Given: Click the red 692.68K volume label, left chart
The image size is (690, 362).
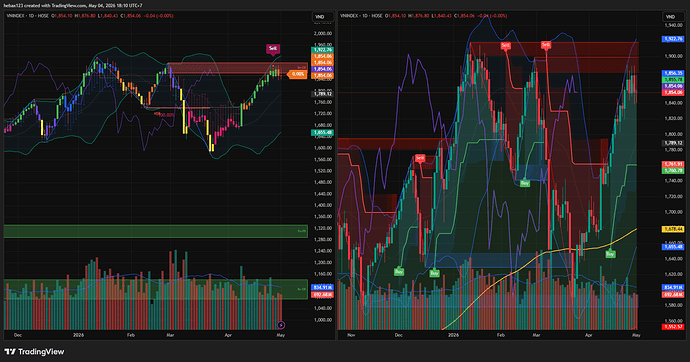Looking at the screenshot, I should [x=323, y=294].
